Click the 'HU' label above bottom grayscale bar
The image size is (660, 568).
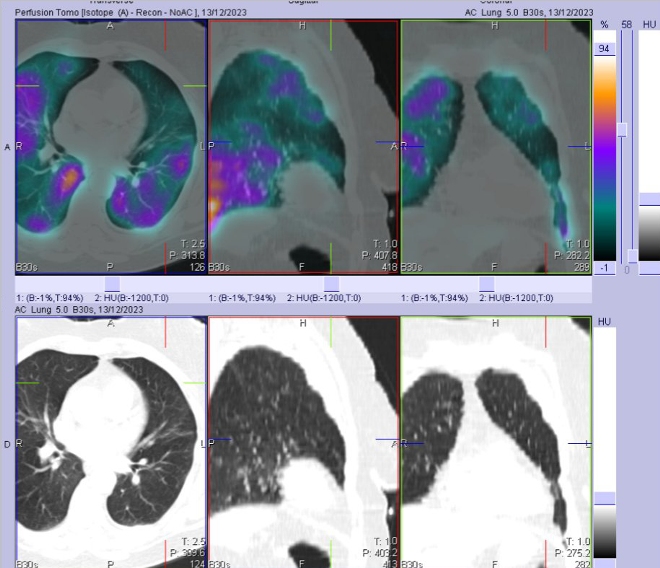[604, 322]
